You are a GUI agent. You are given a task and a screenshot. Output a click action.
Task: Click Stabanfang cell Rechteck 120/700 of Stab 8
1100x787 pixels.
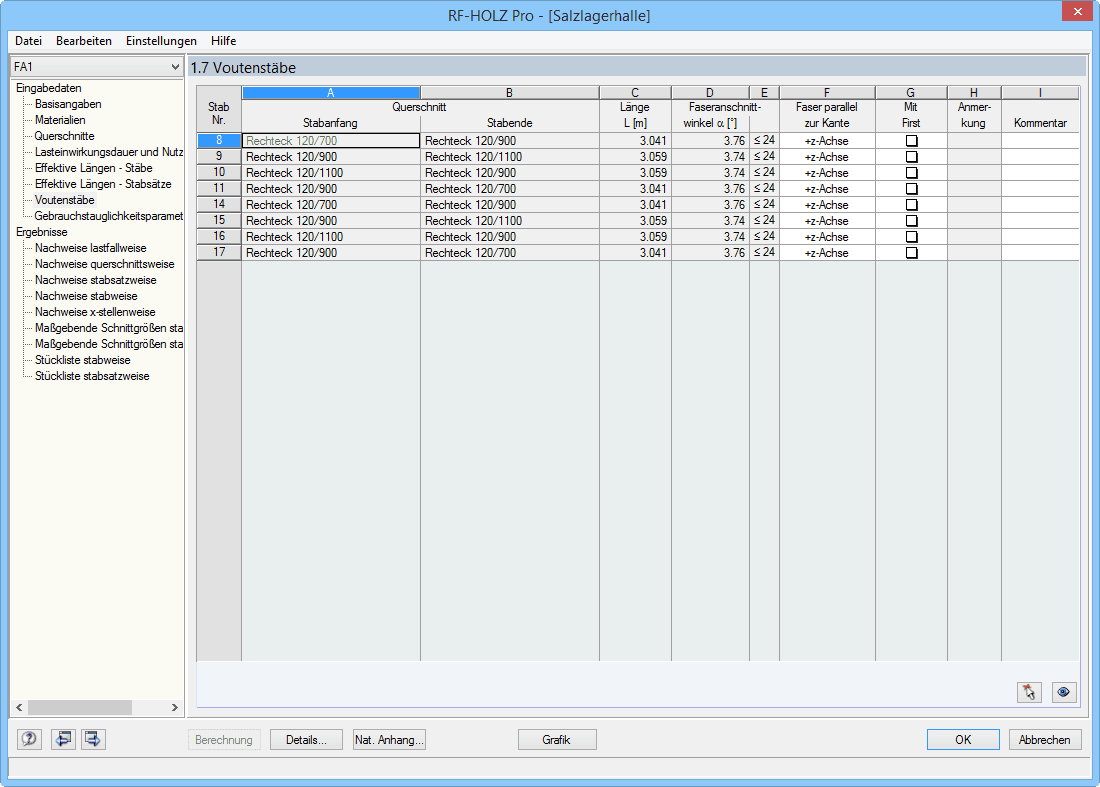[331, 141]
